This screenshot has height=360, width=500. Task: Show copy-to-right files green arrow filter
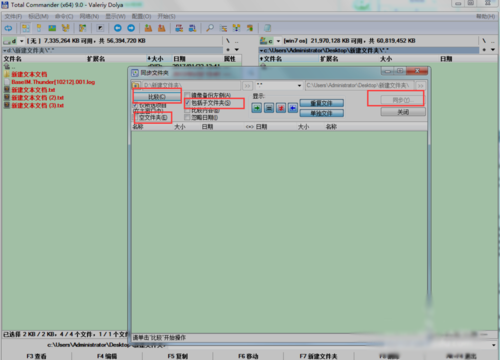click(257, 108)
